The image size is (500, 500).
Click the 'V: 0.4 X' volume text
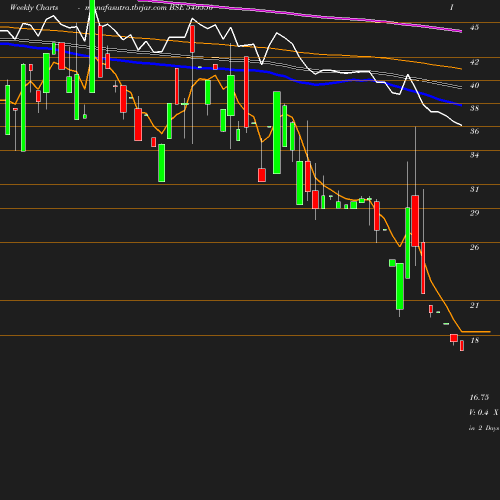[x=483, y=413]
